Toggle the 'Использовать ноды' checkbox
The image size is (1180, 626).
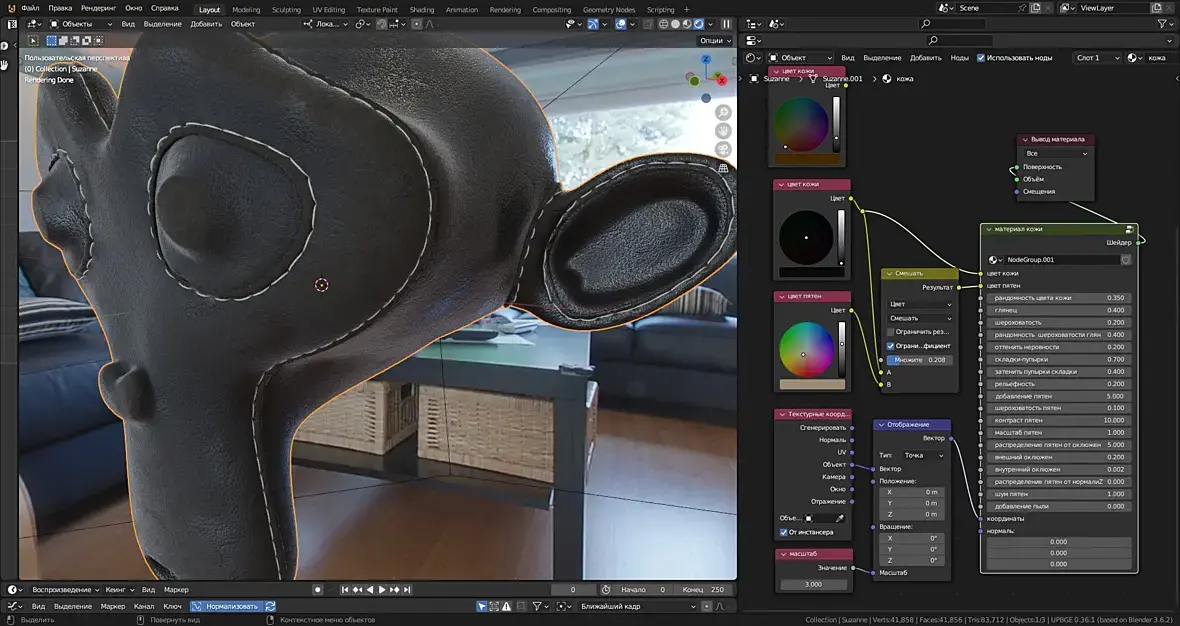click(981, 58)
